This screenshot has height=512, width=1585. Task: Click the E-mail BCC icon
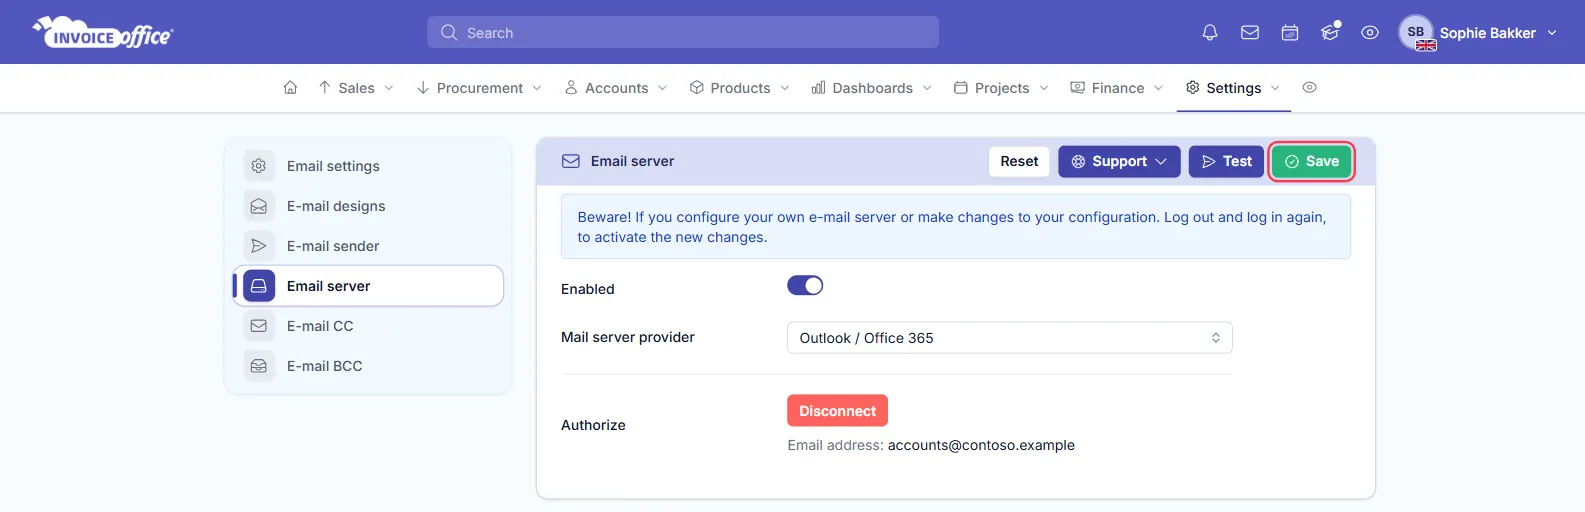[x=259, y=366]
